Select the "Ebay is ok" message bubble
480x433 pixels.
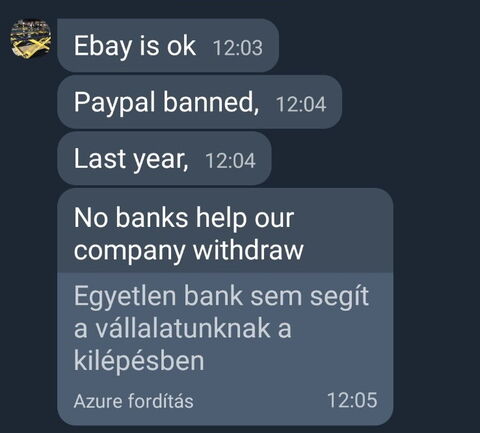pos(168,46)
